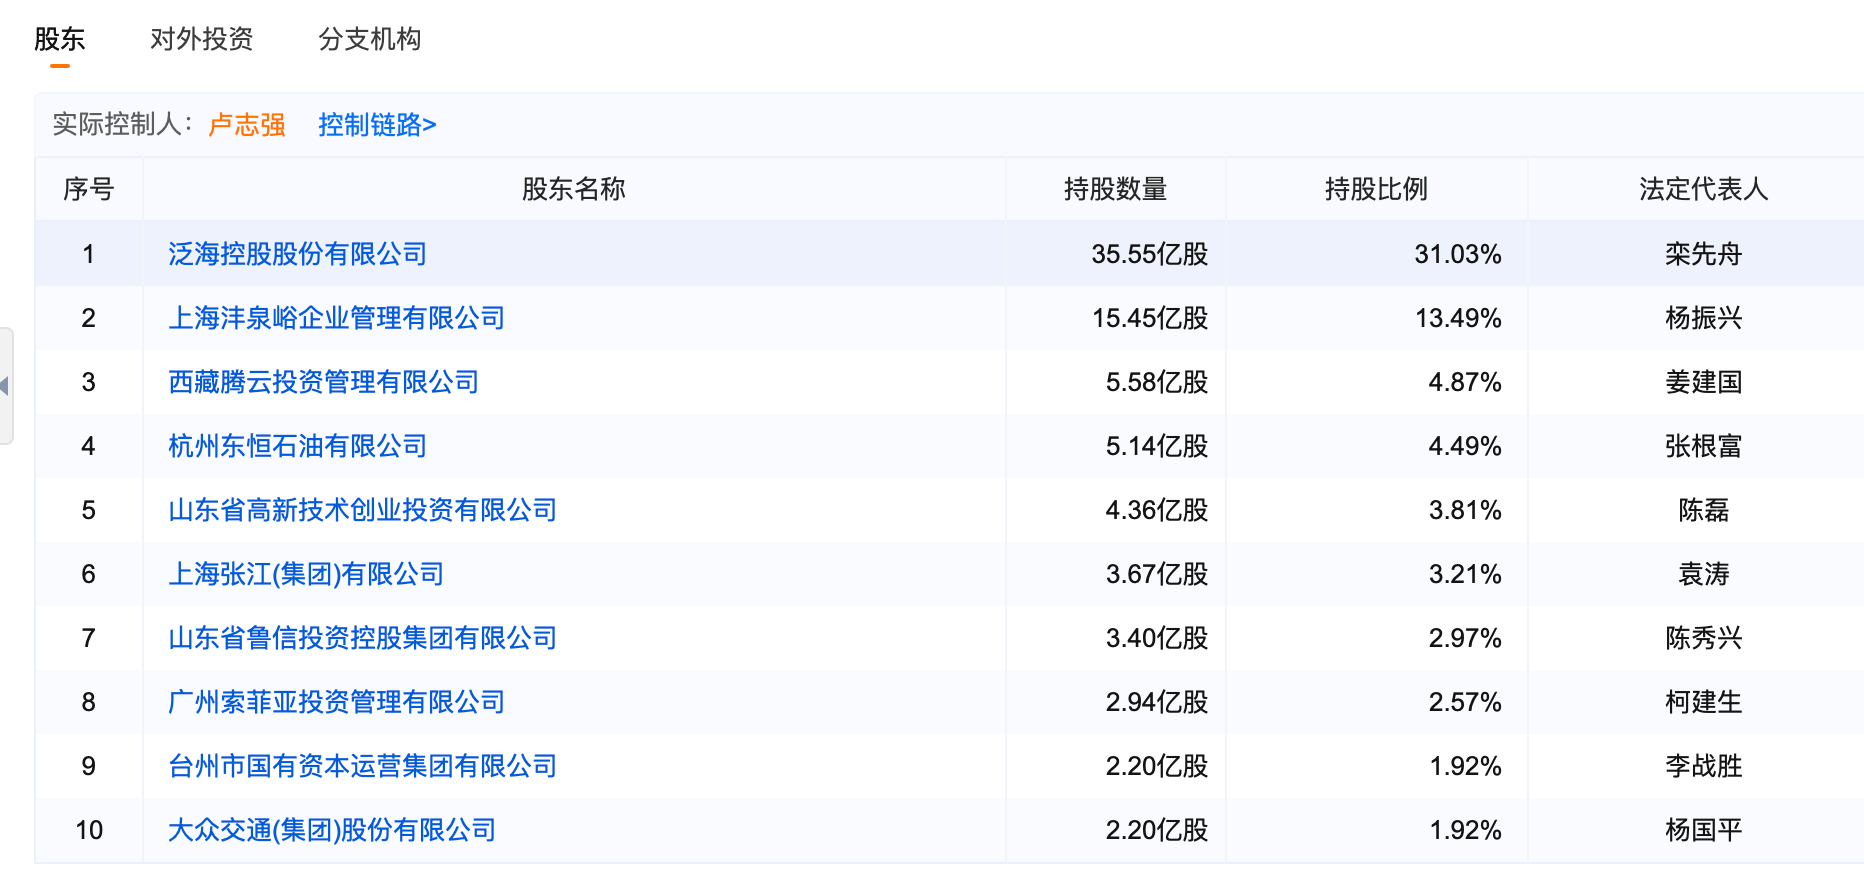Viewport: 1864px width, 872px height.
Task: Click the 5.14亿股 holding amount
Action: pos(1157,446)
